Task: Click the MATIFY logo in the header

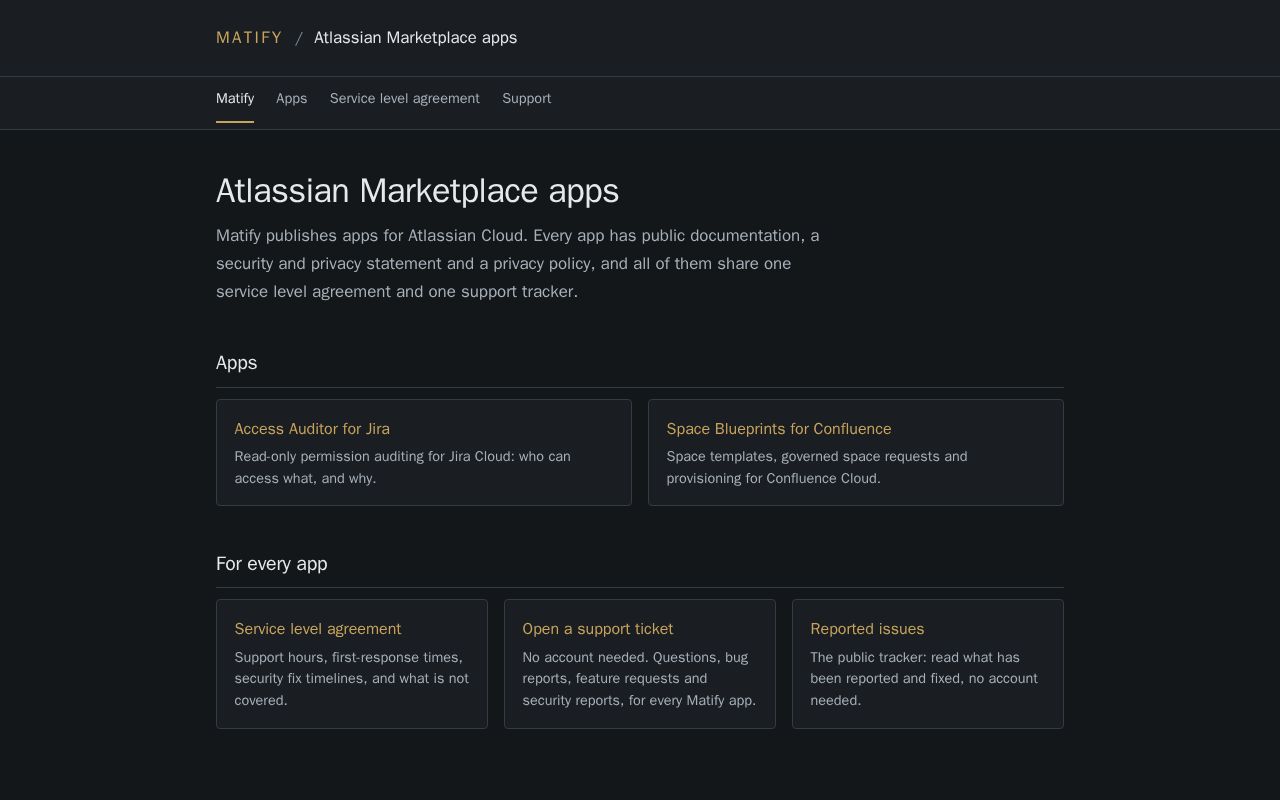Action: pyautogui.click(x=249, y=38)
